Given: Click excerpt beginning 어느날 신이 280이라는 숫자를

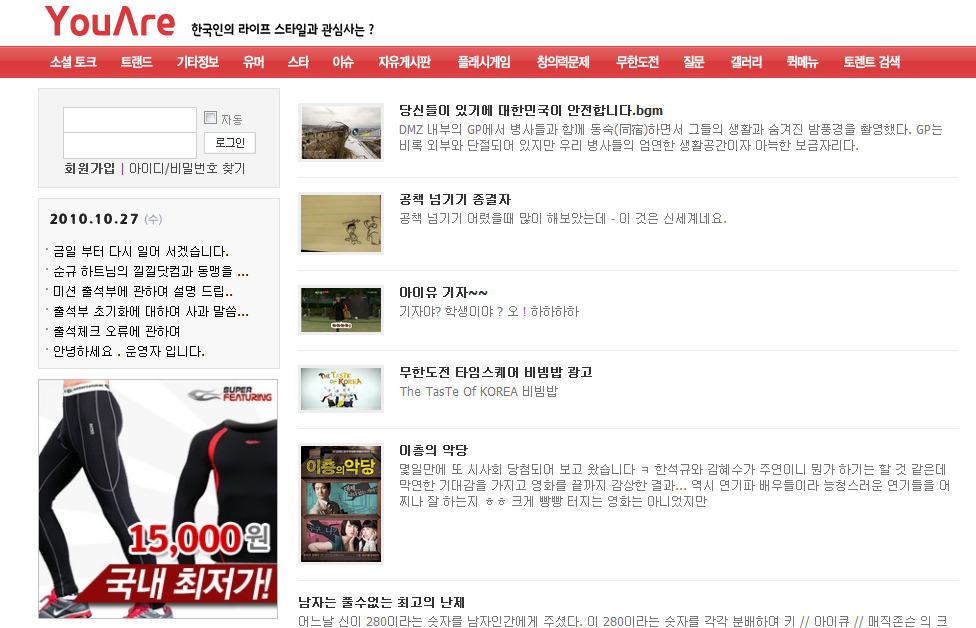Looking at the screenshot, I should point(623,621).
